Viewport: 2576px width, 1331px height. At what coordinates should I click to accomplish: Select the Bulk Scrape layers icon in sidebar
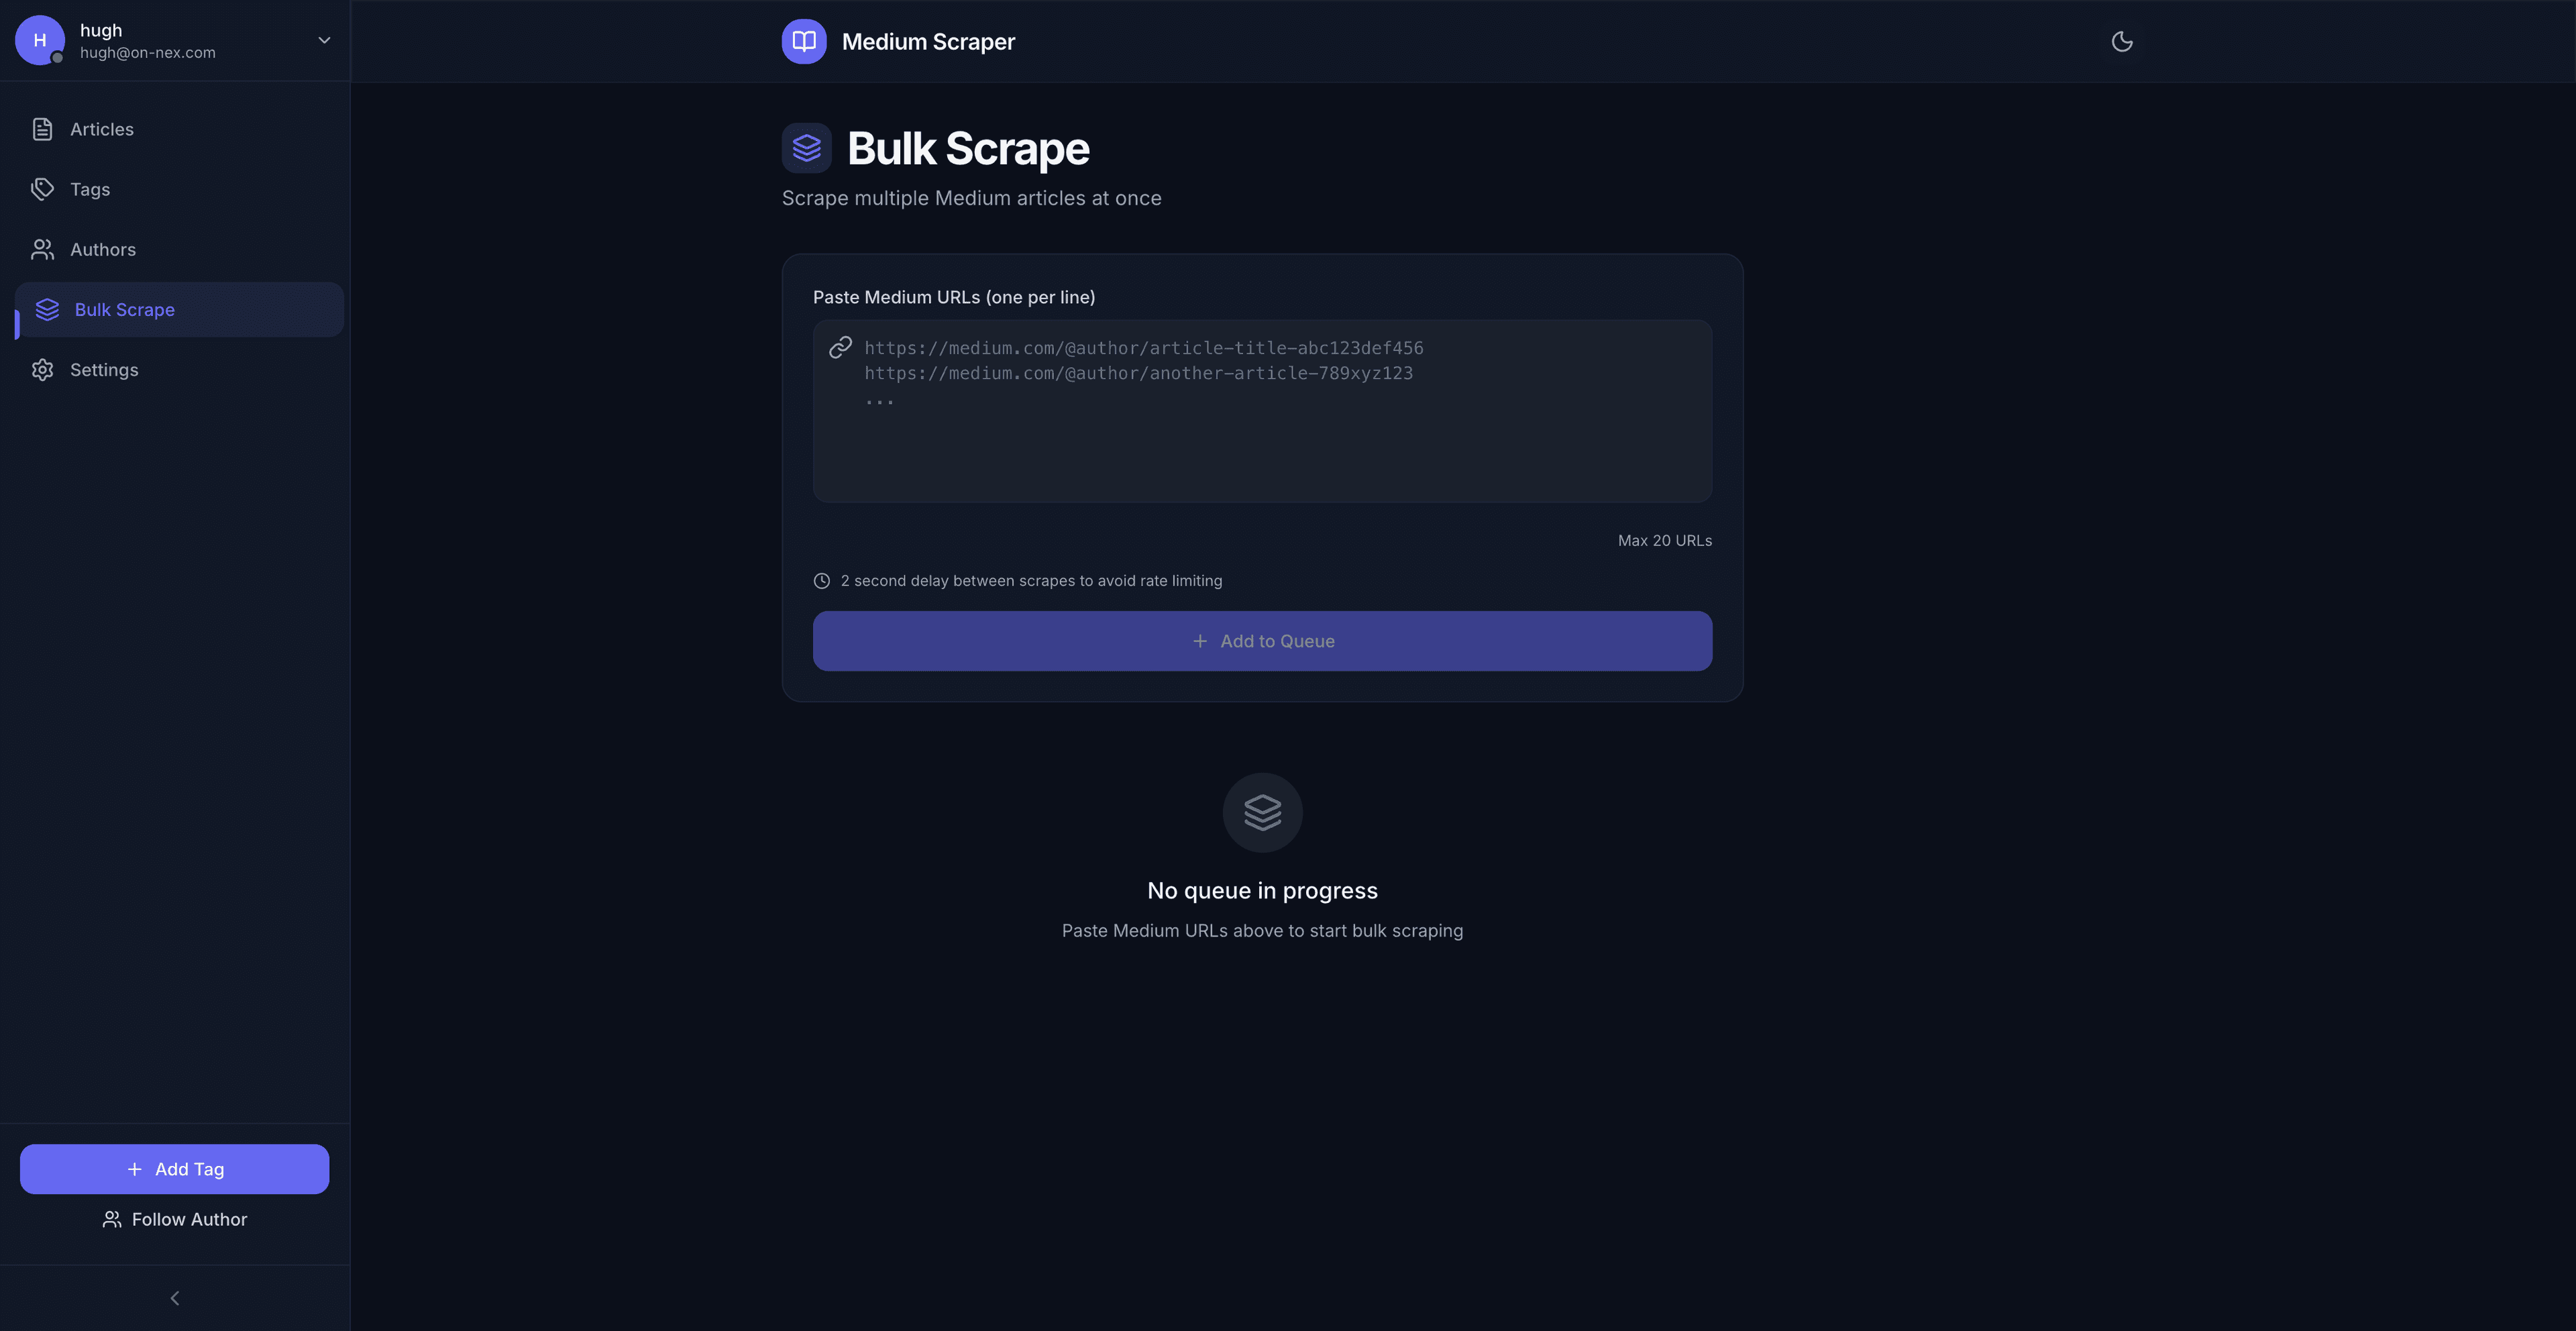click(47, 309)
